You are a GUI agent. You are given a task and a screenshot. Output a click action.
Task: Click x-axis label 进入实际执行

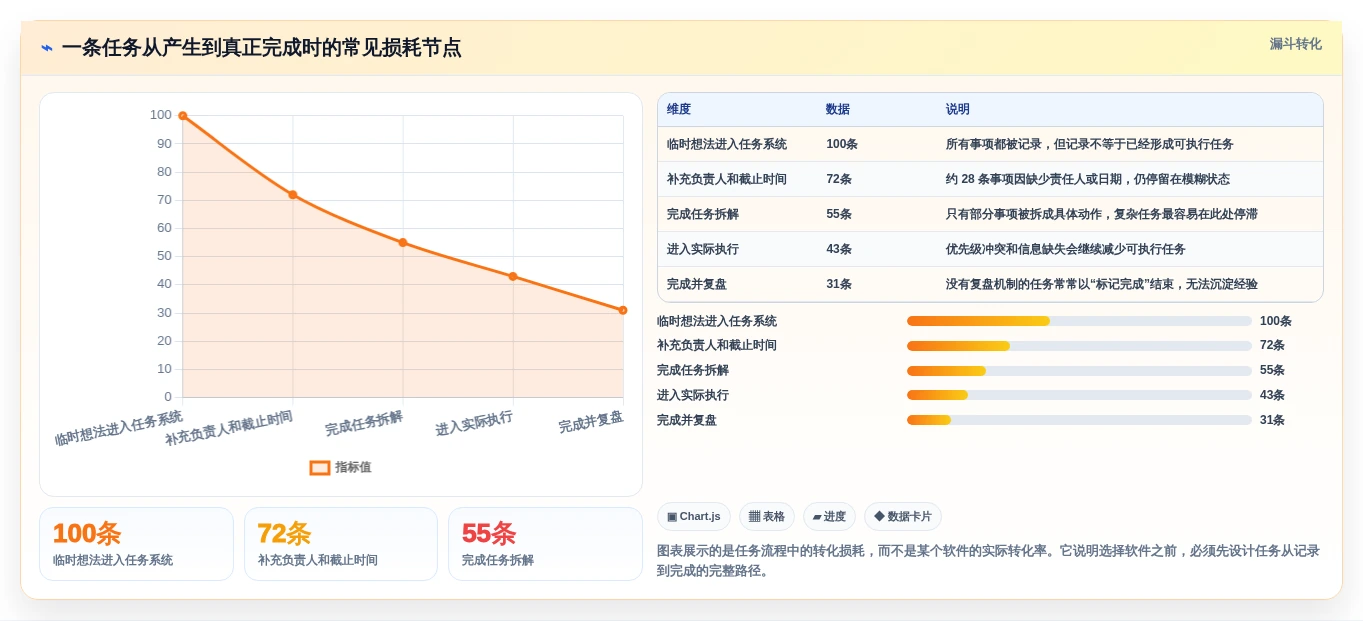(474, 424)
